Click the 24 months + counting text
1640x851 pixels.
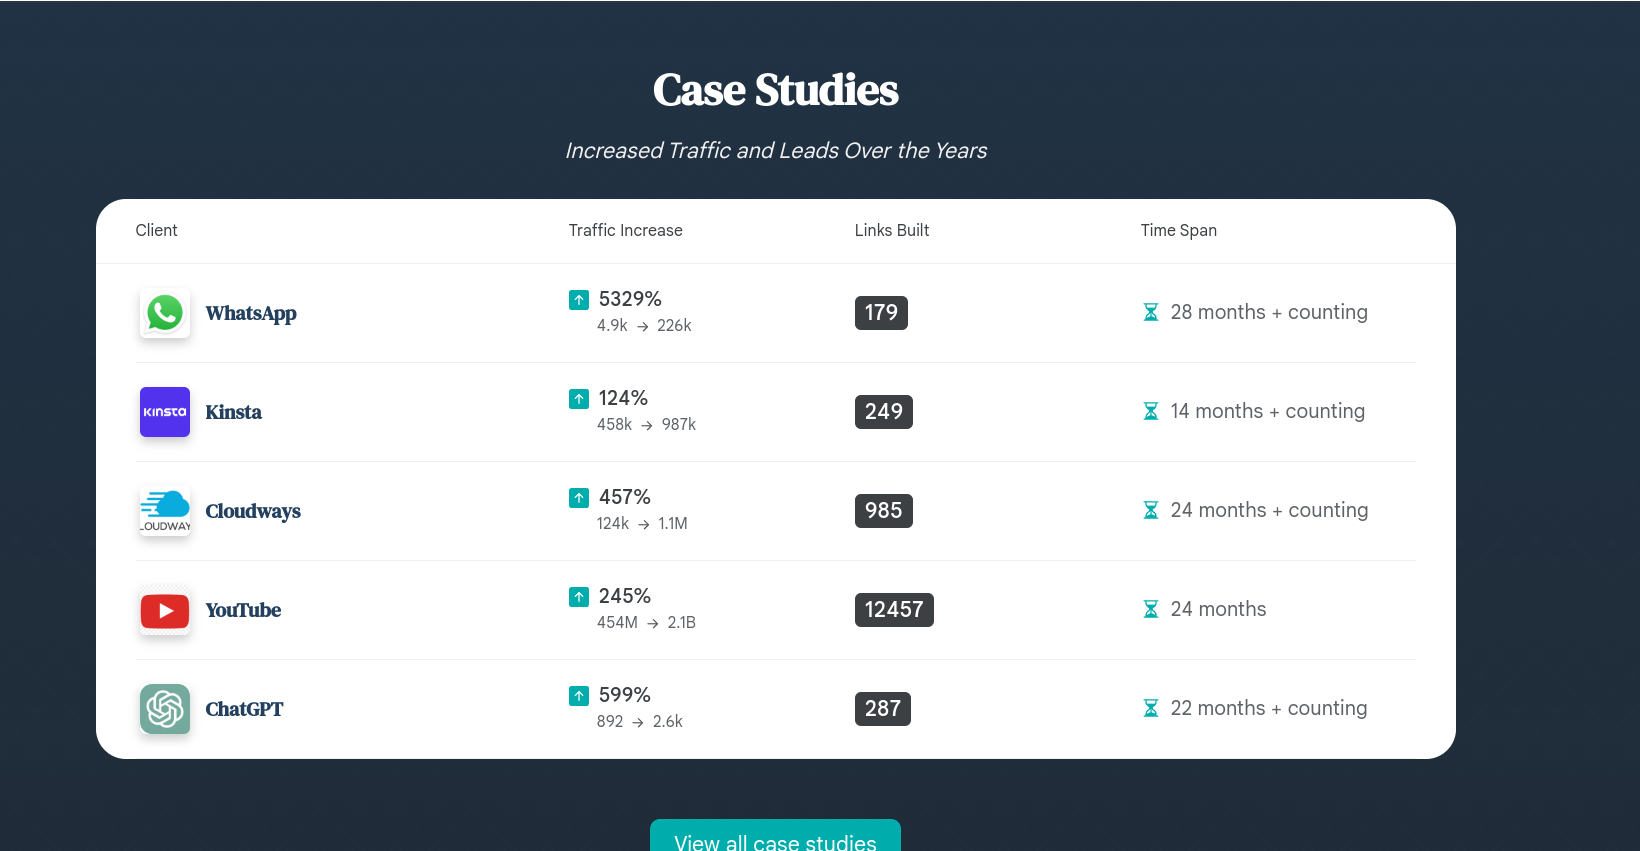(1269, 510)
